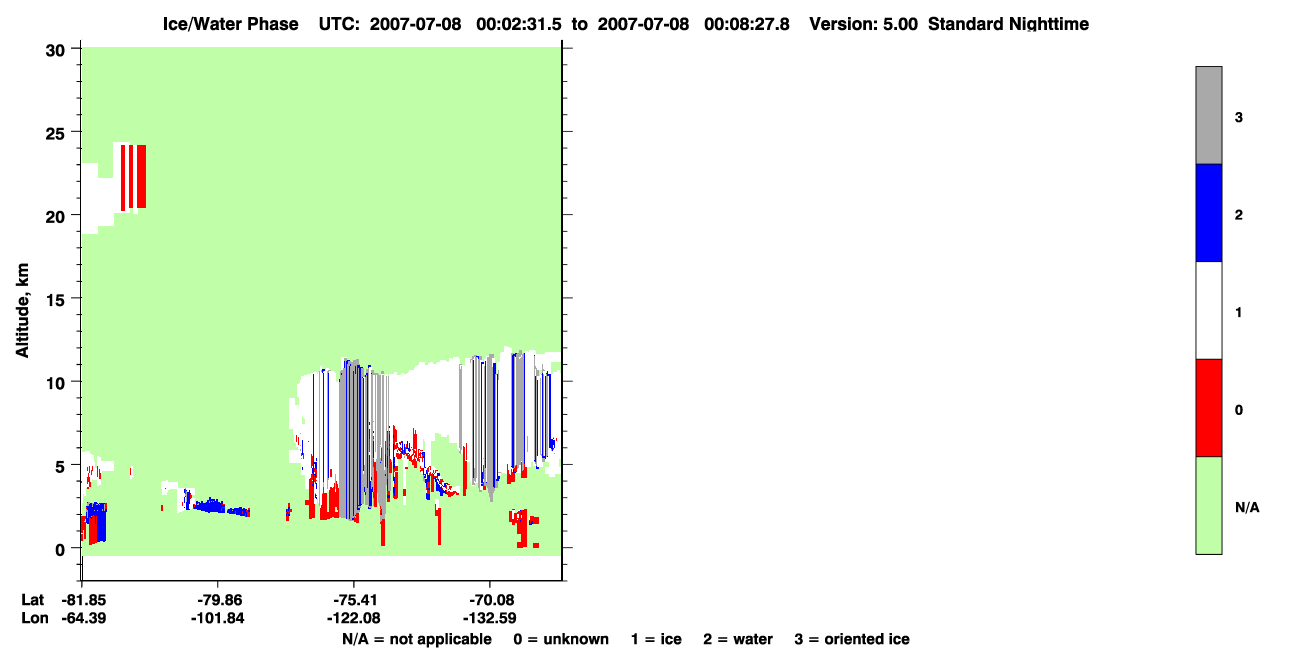Click the red striped feature near 22 km altitude

pos(134,177)
